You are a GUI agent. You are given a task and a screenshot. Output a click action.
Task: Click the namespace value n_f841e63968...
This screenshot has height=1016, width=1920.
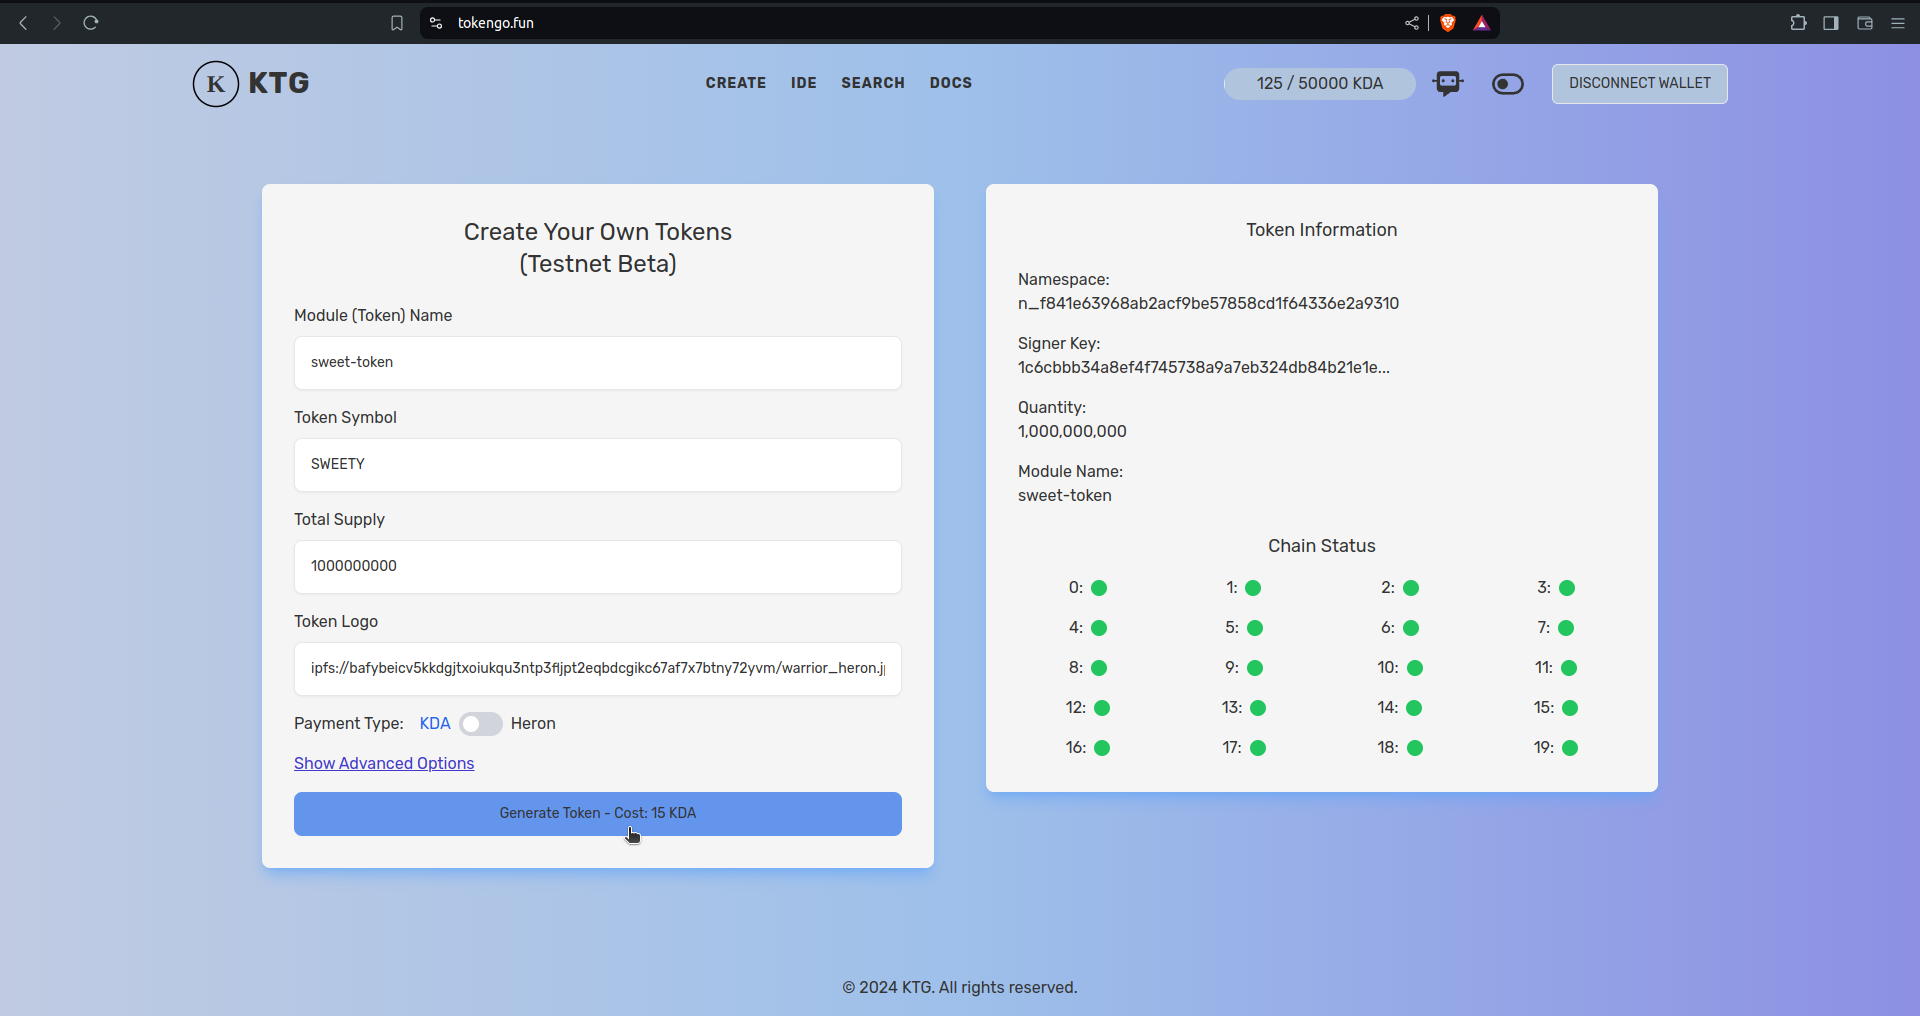coord(1208,303)
